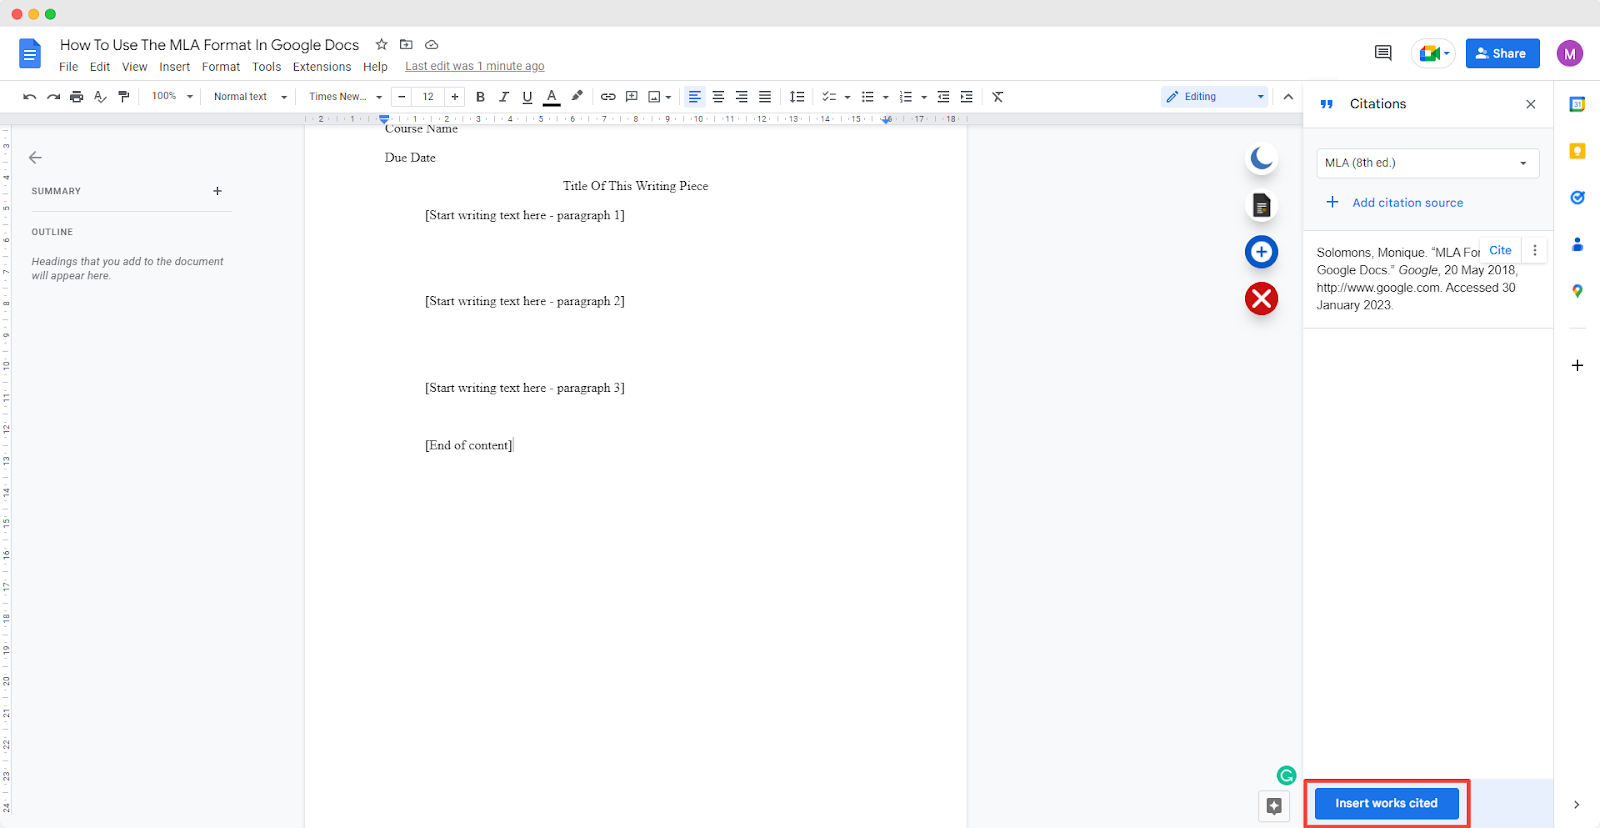Open the Normal text style dropdown
This screenshot has width=1600, height=828.
[x=250, y=97]
